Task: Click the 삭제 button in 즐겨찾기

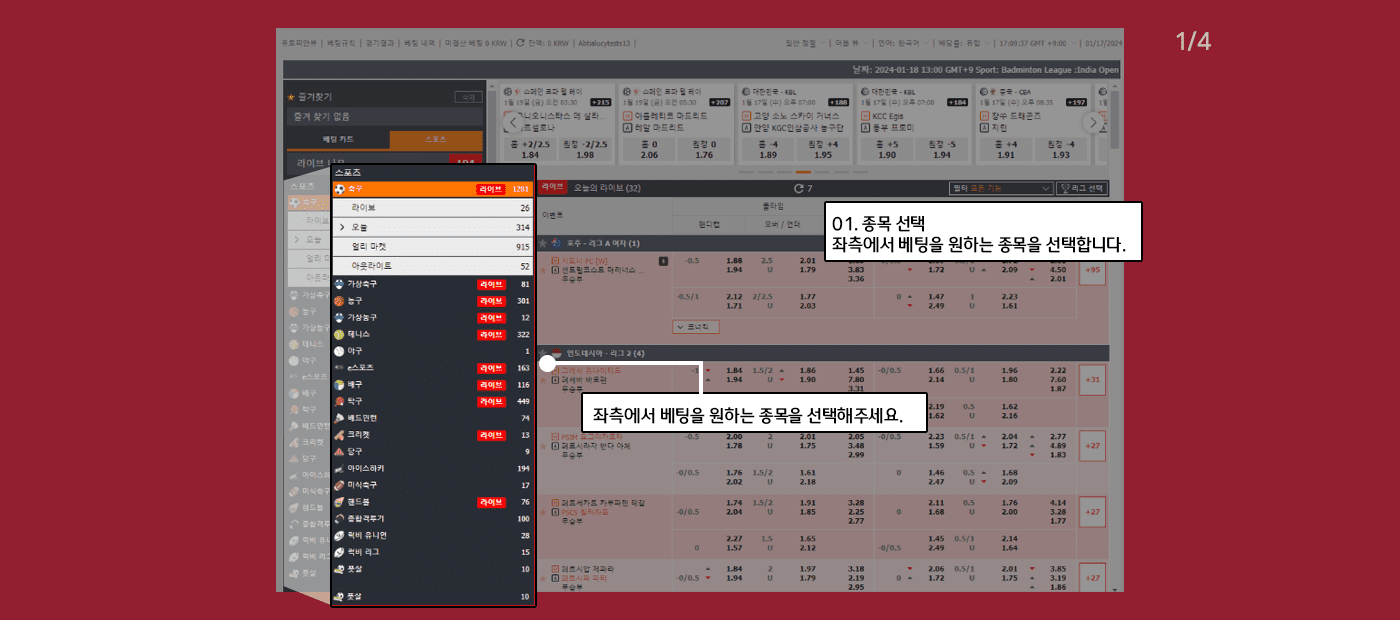Action: coord(465,97)
